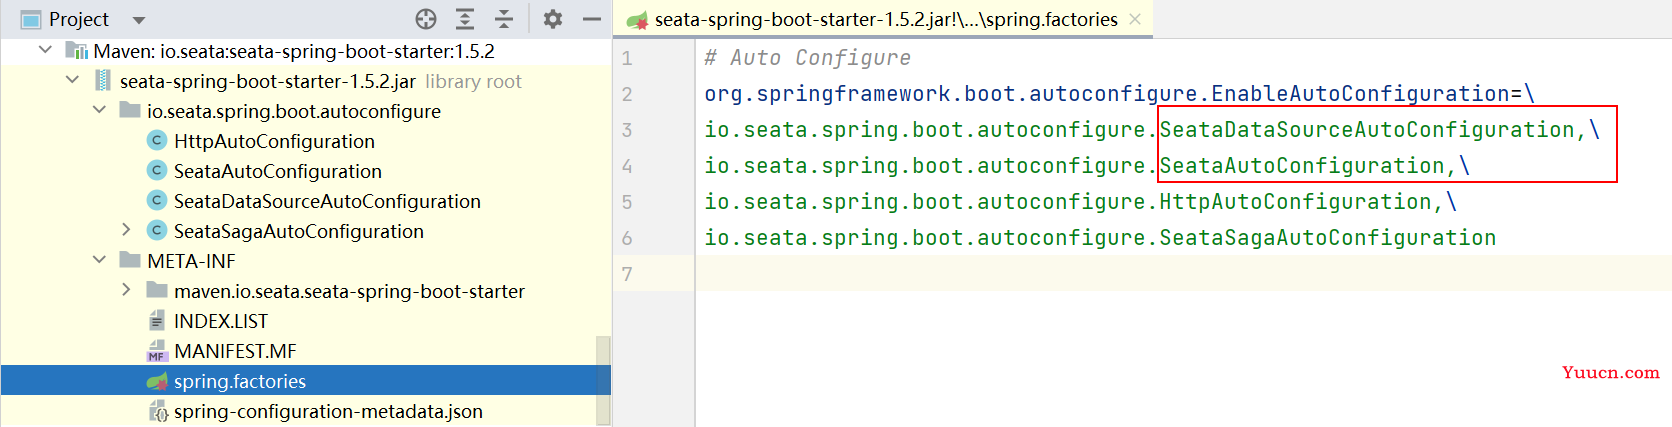Image resolution: width=1672 pixels, height=427 pixels.
Task: Select spring-configuration-metadata.json file
Action: [x=328, y=411]
